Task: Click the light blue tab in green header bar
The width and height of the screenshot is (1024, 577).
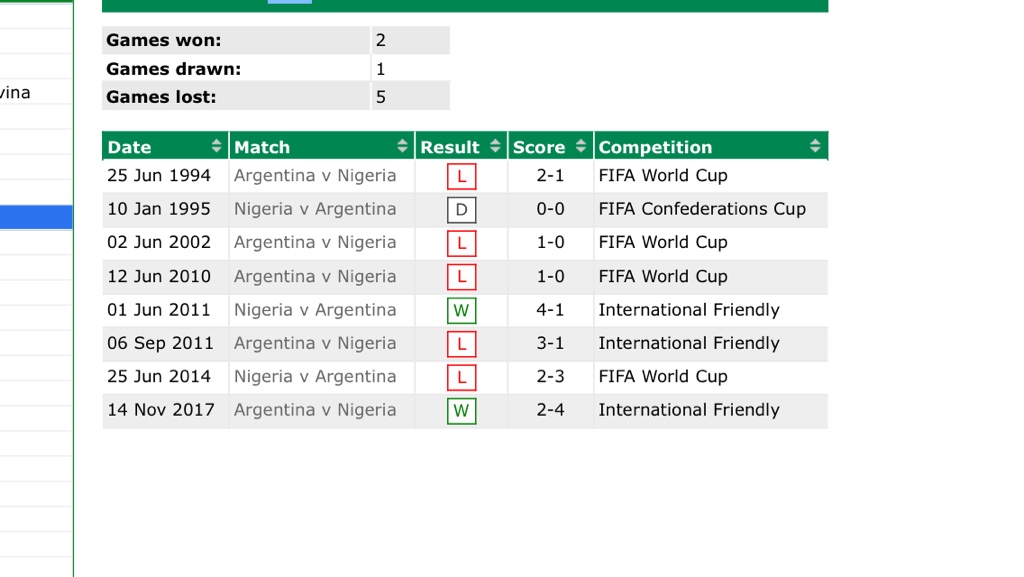Action: coord(289,2)
